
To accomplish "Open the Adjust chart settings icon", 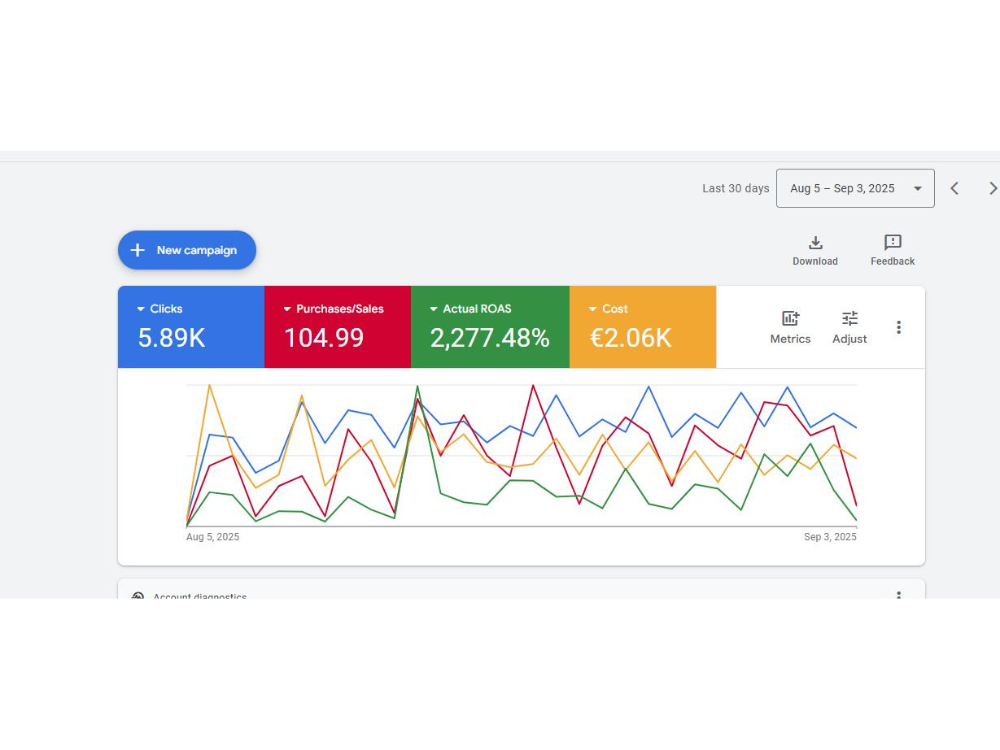I will pos(849,318).
